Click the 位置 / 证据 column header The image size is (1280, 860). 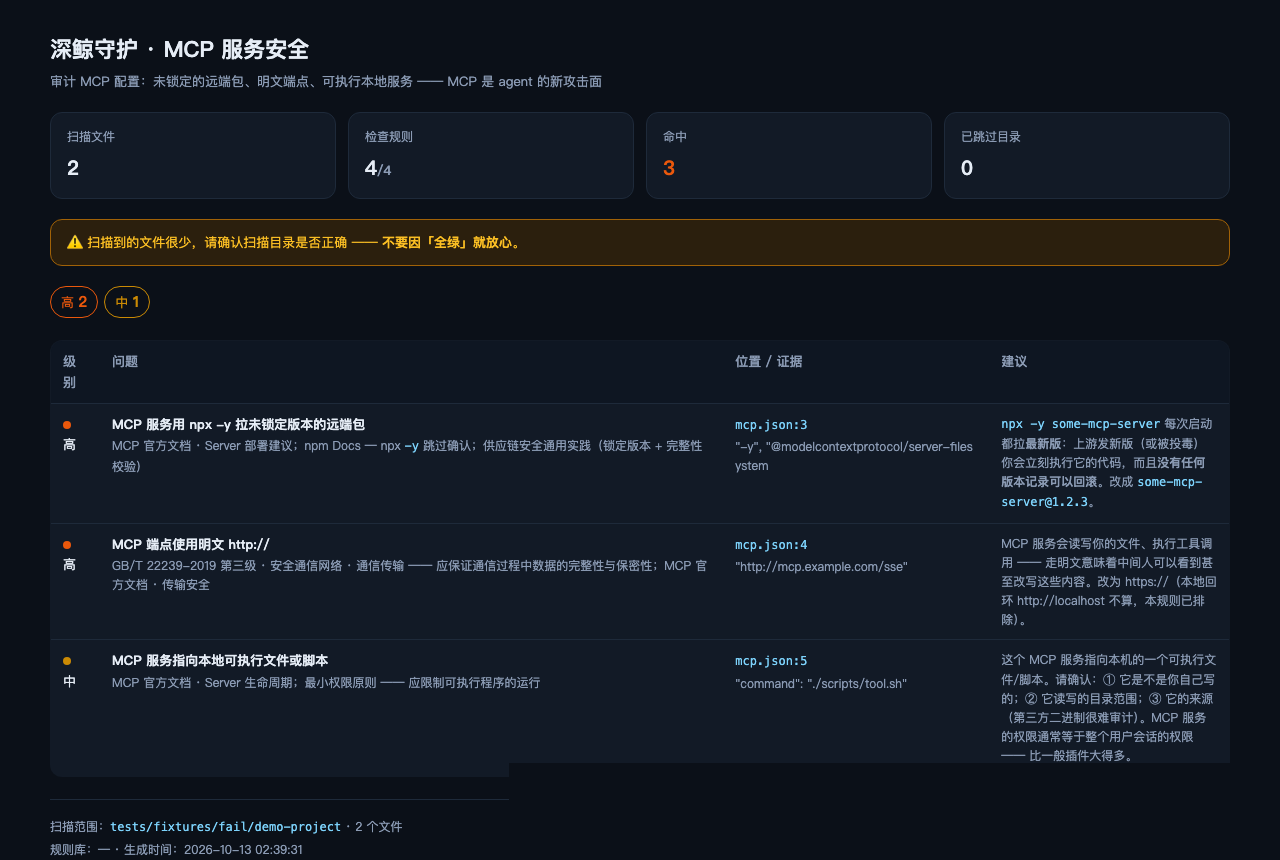tap(768, 362)
